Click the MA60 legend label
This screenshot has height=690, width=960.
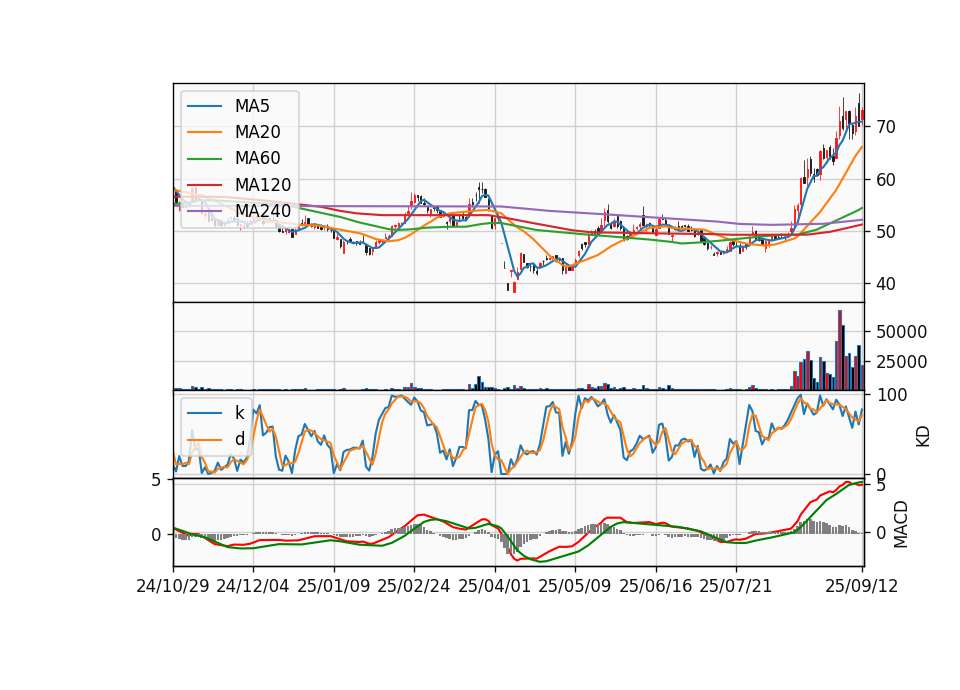coord(257,159)
